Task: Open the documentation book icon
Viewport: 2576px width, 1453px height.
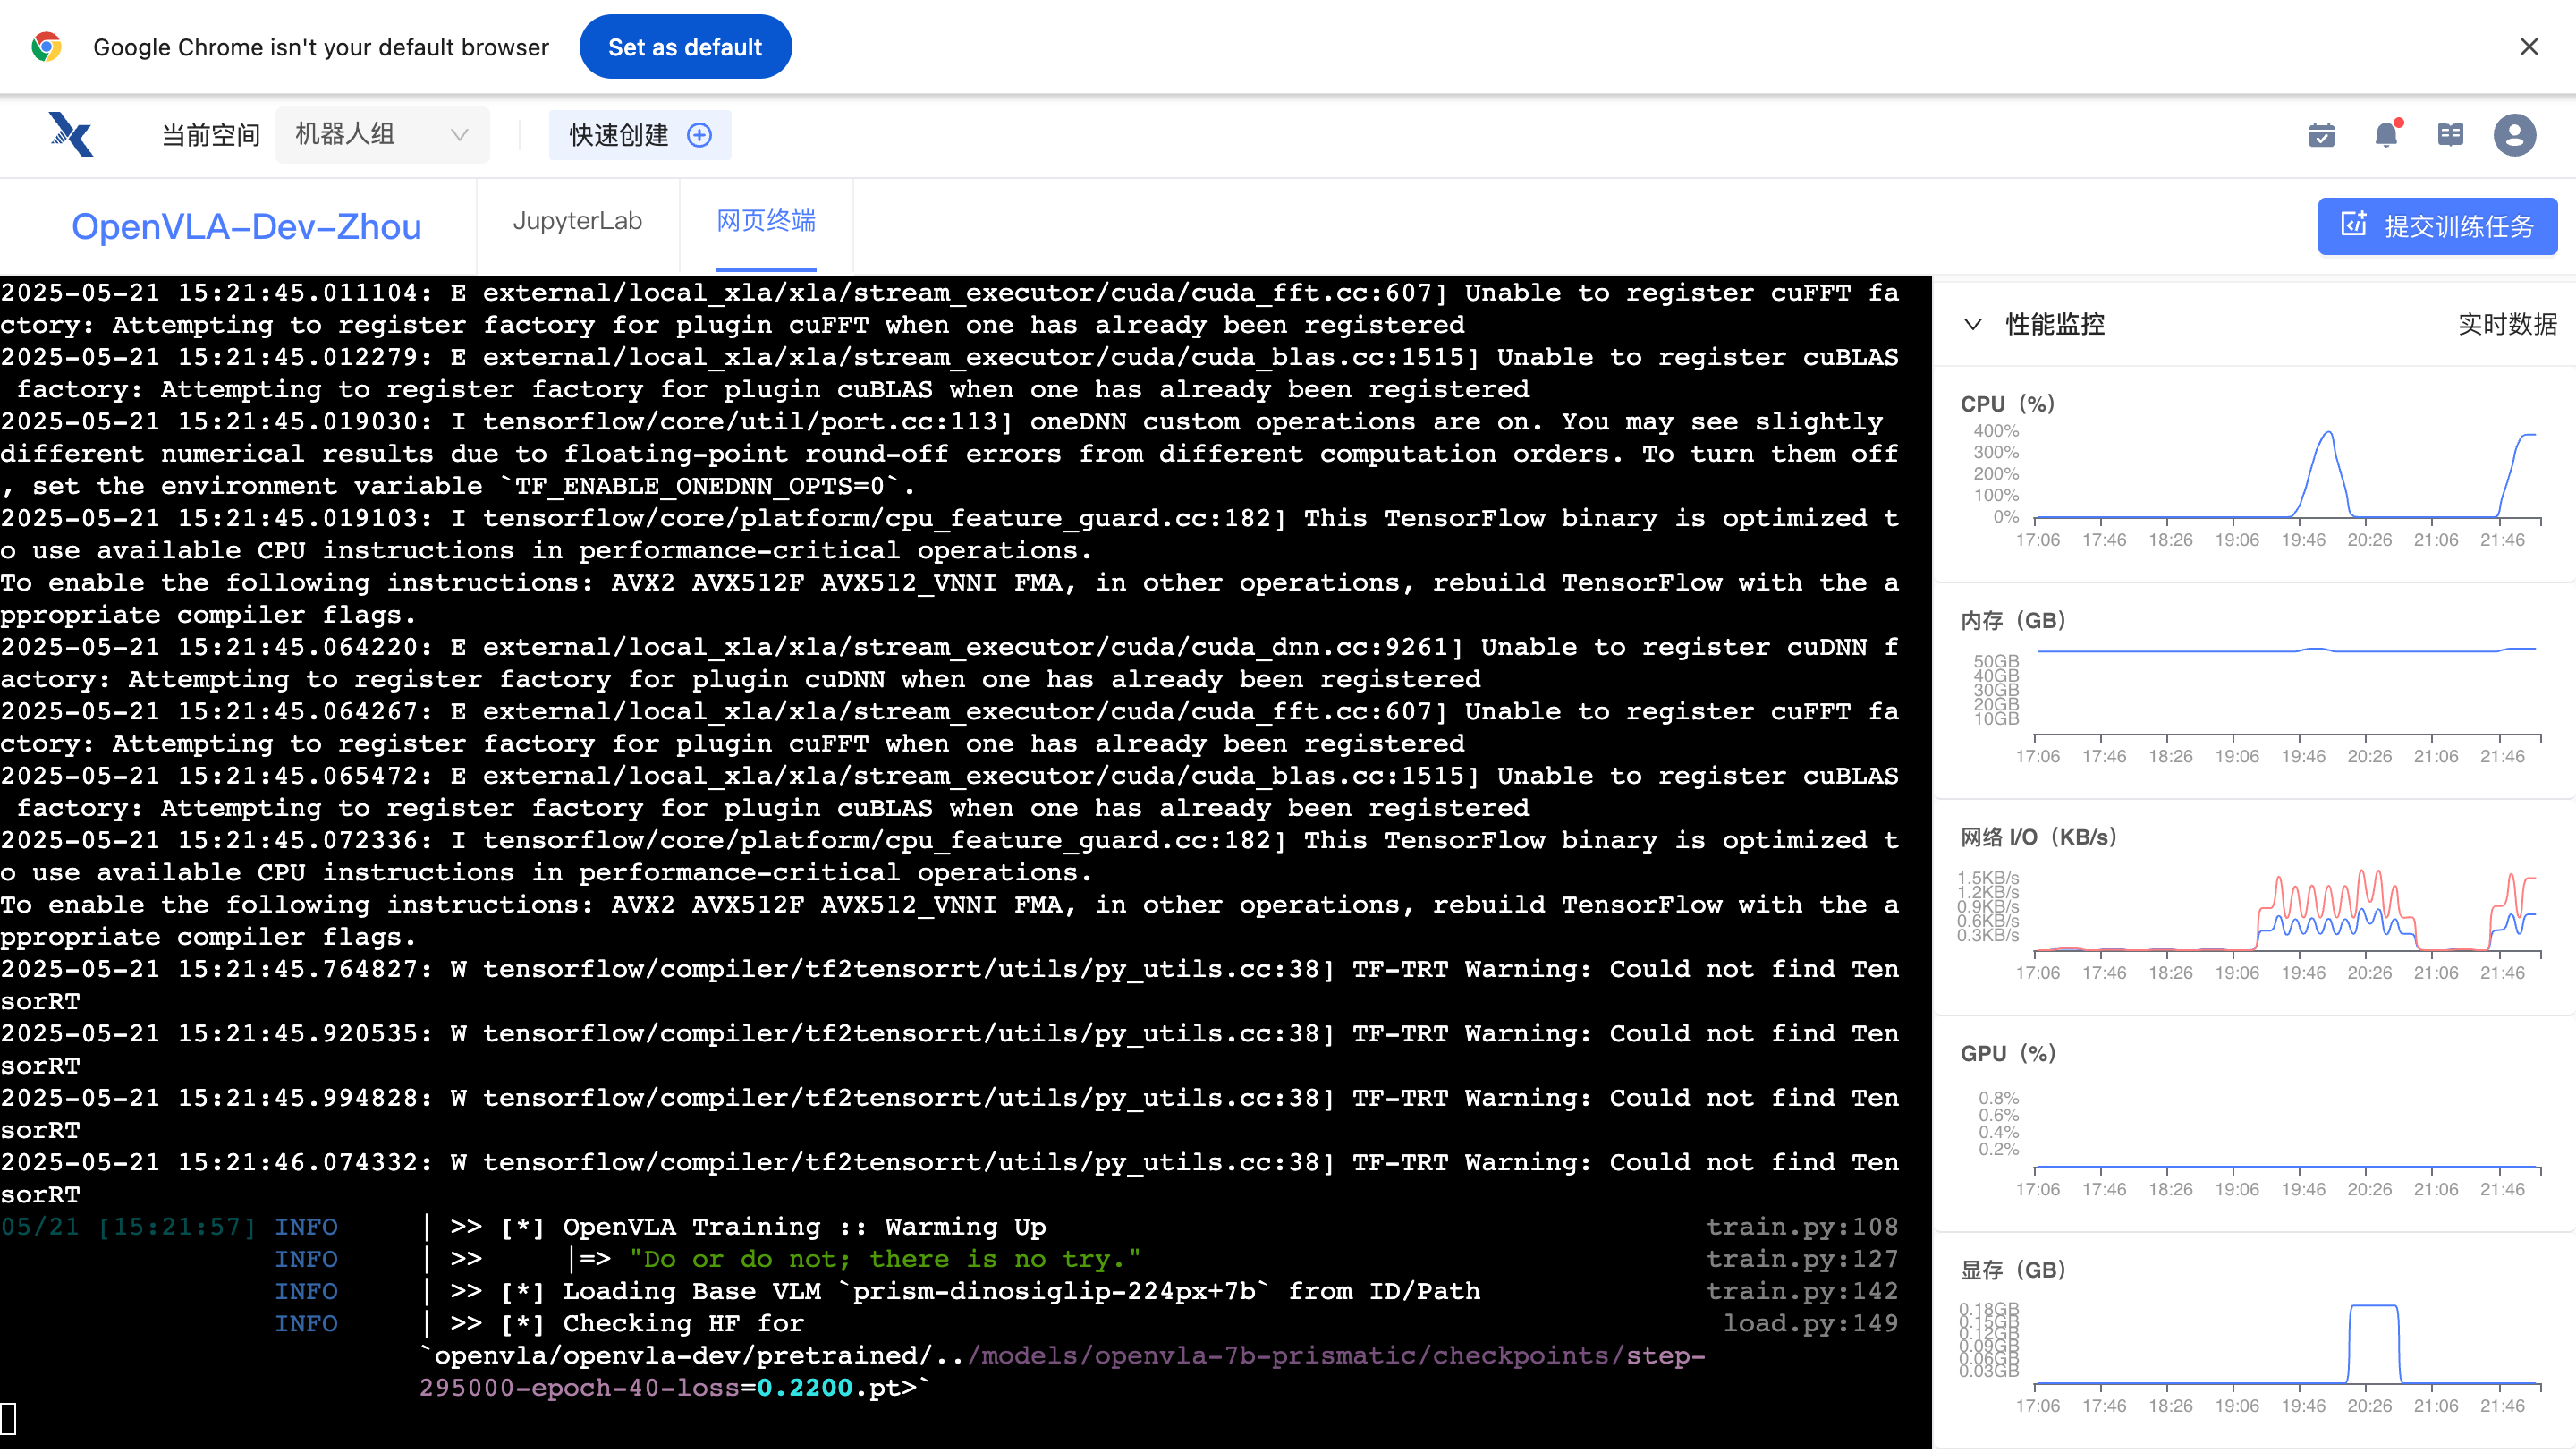Action: coord(2450,135)
